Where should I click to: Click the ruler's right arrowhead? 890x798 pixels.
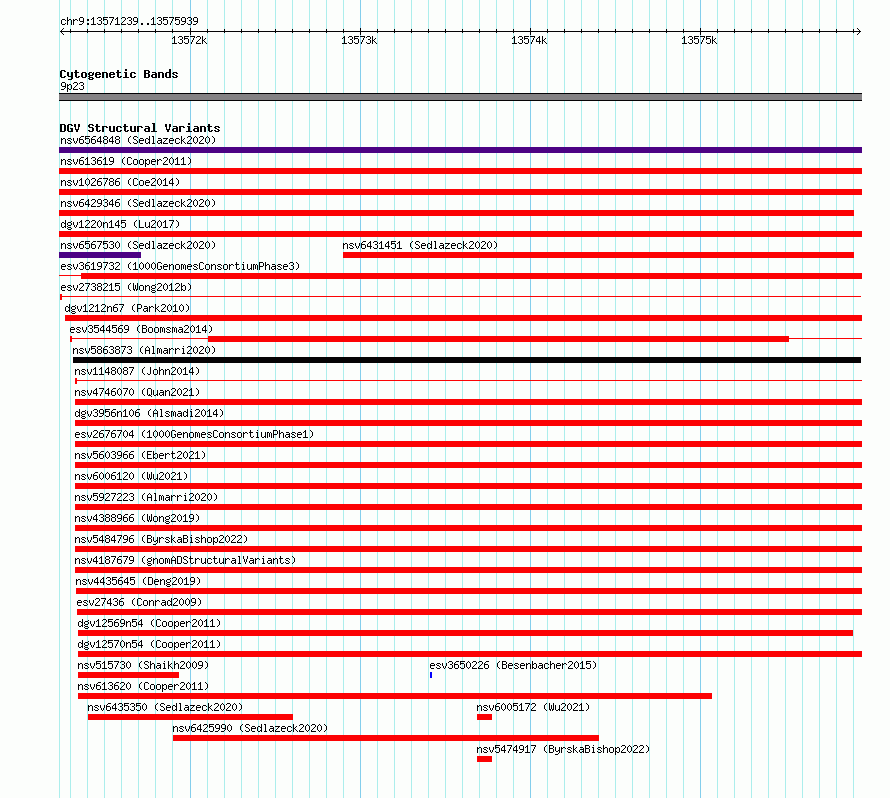[x=858, y=31]
